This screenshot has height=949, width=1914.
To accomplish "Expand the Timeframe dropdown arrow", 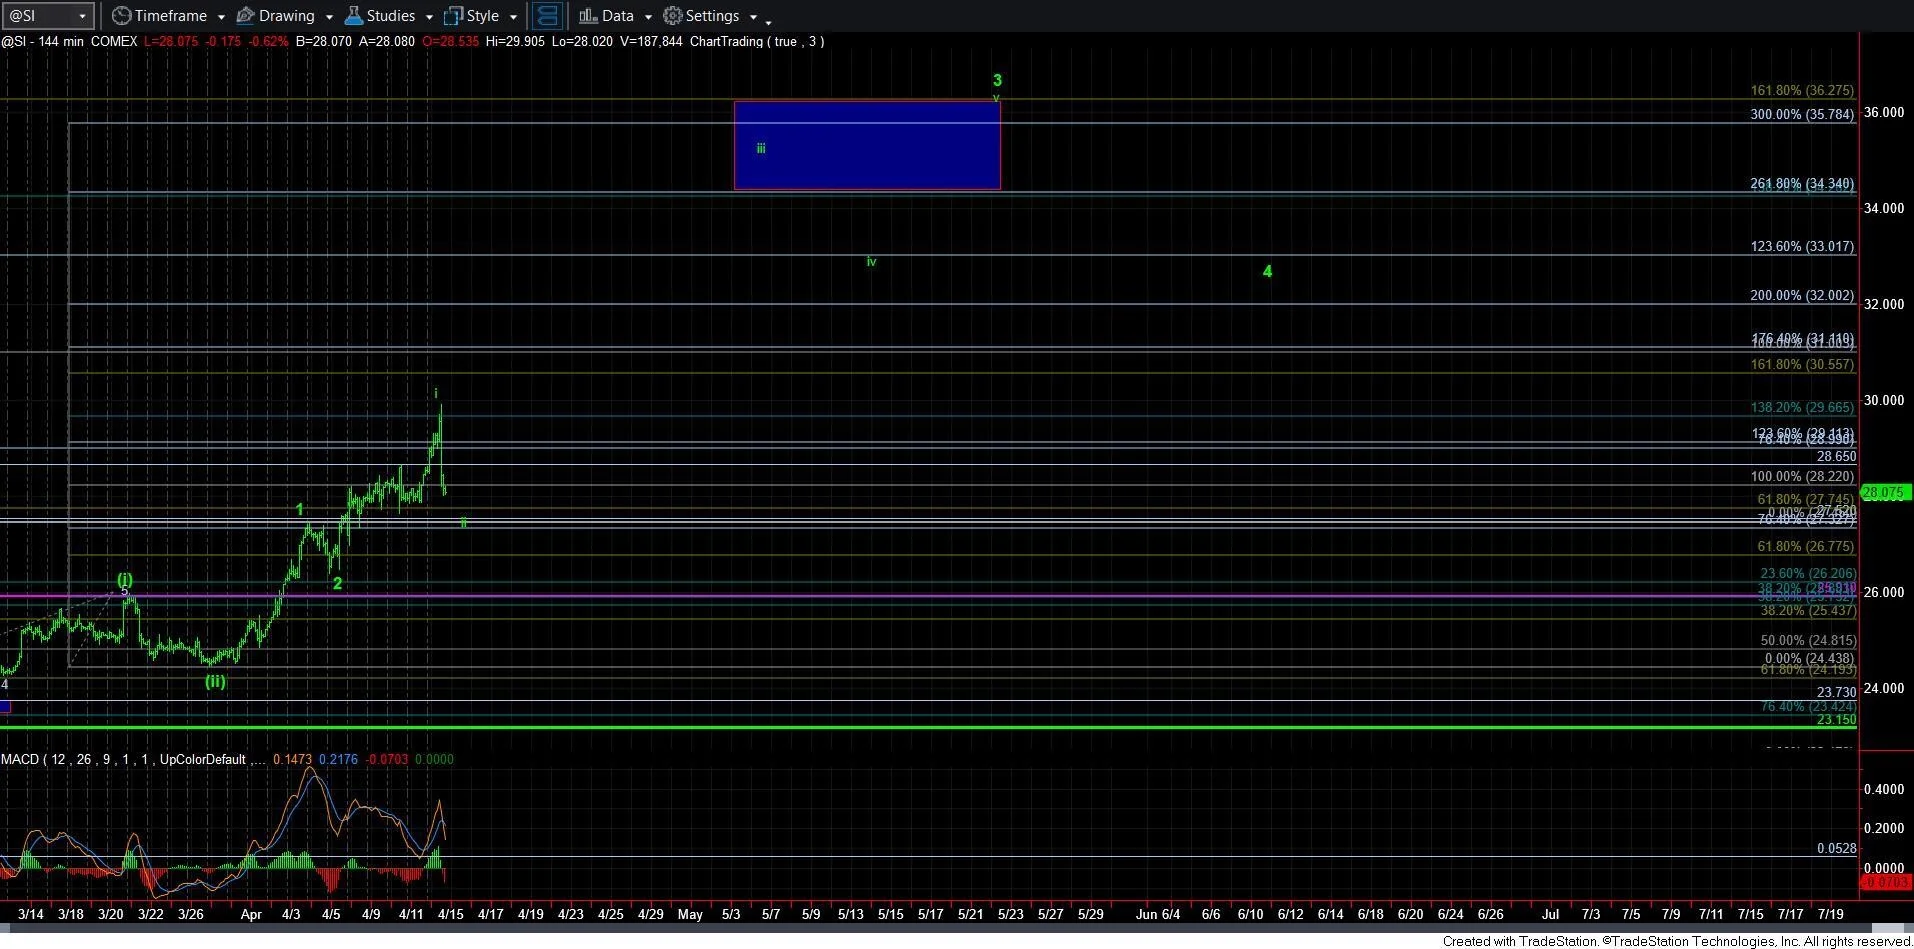I will click(221, 17).
